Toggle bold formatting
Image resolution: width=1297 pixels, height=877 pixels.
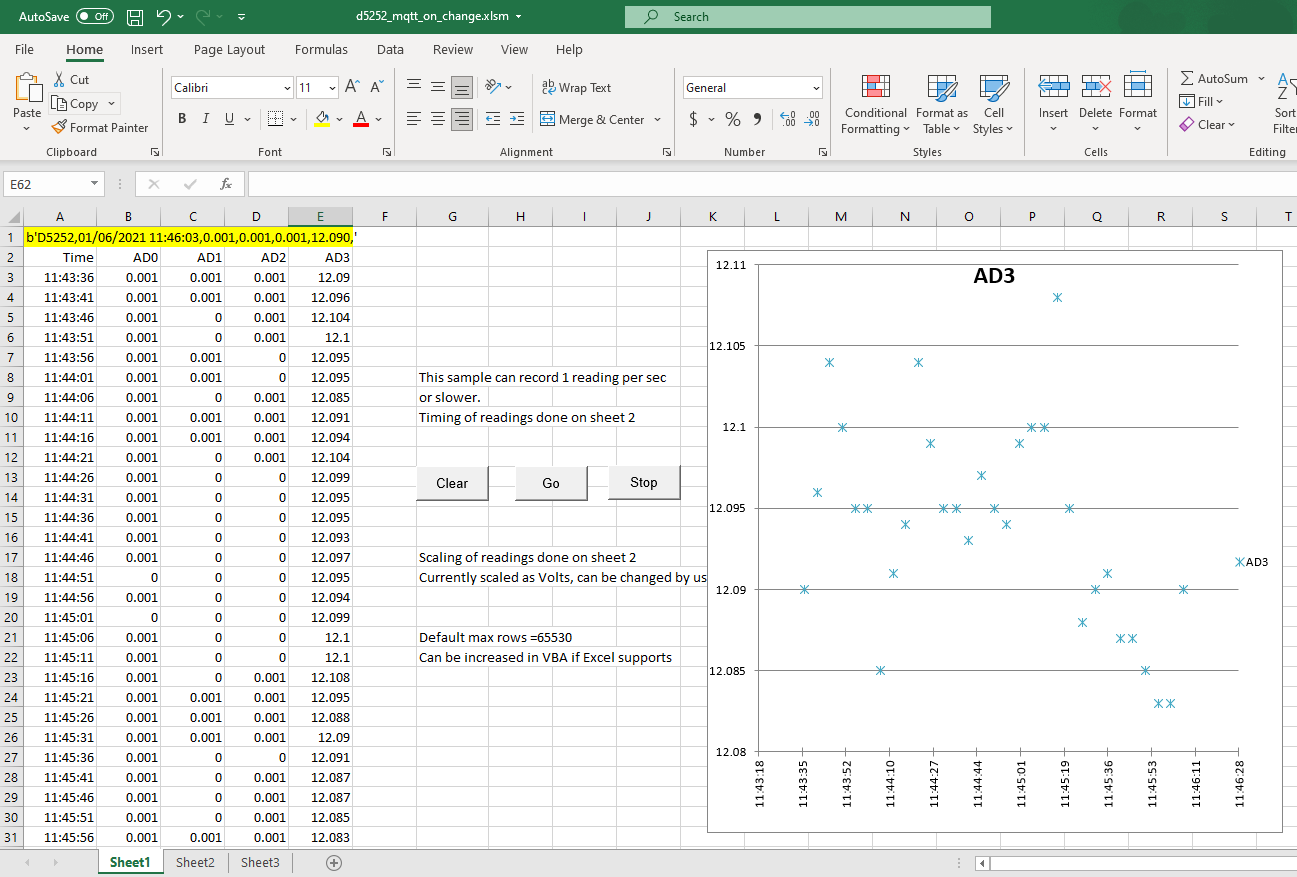182,119
